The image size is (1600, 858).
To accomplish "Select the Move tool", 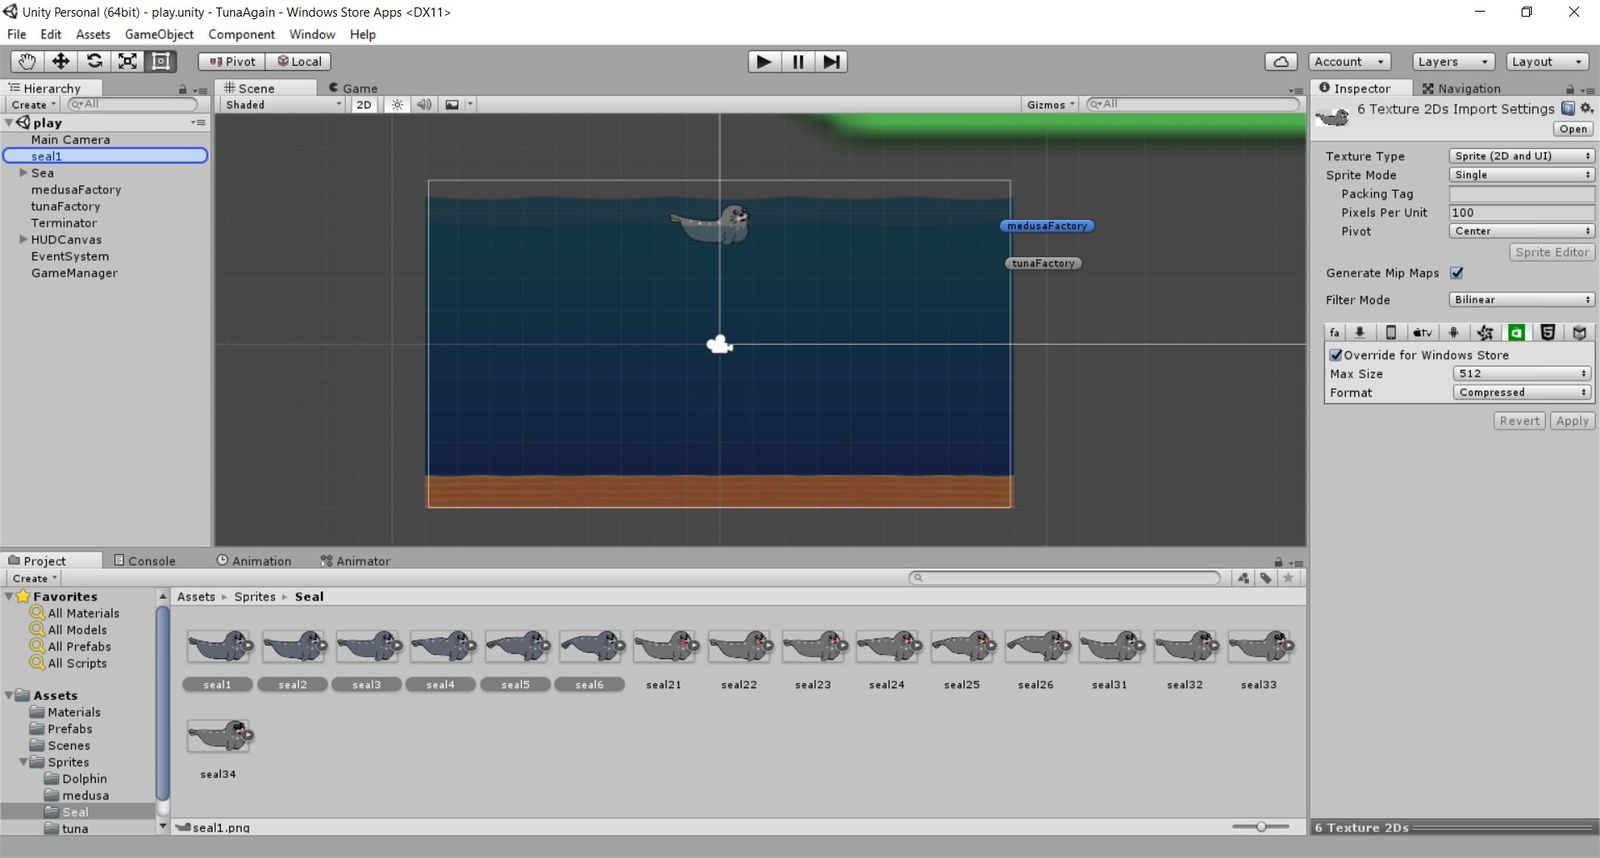I will [60, 61].
